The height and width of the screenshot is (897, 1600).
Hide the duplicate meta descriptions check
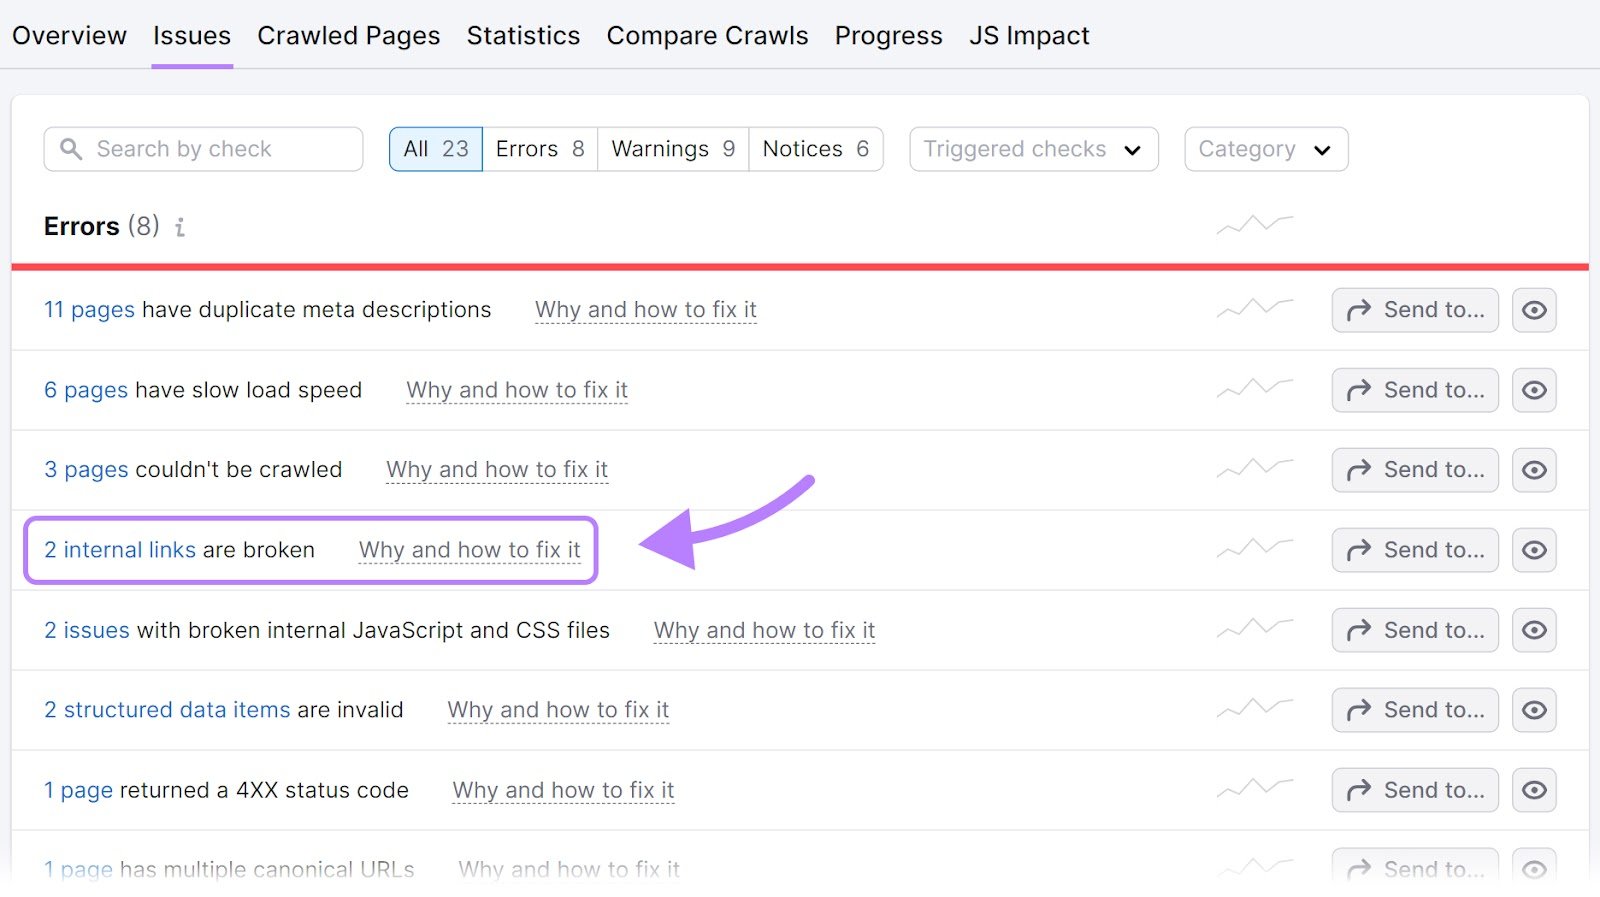(1534, 310)
